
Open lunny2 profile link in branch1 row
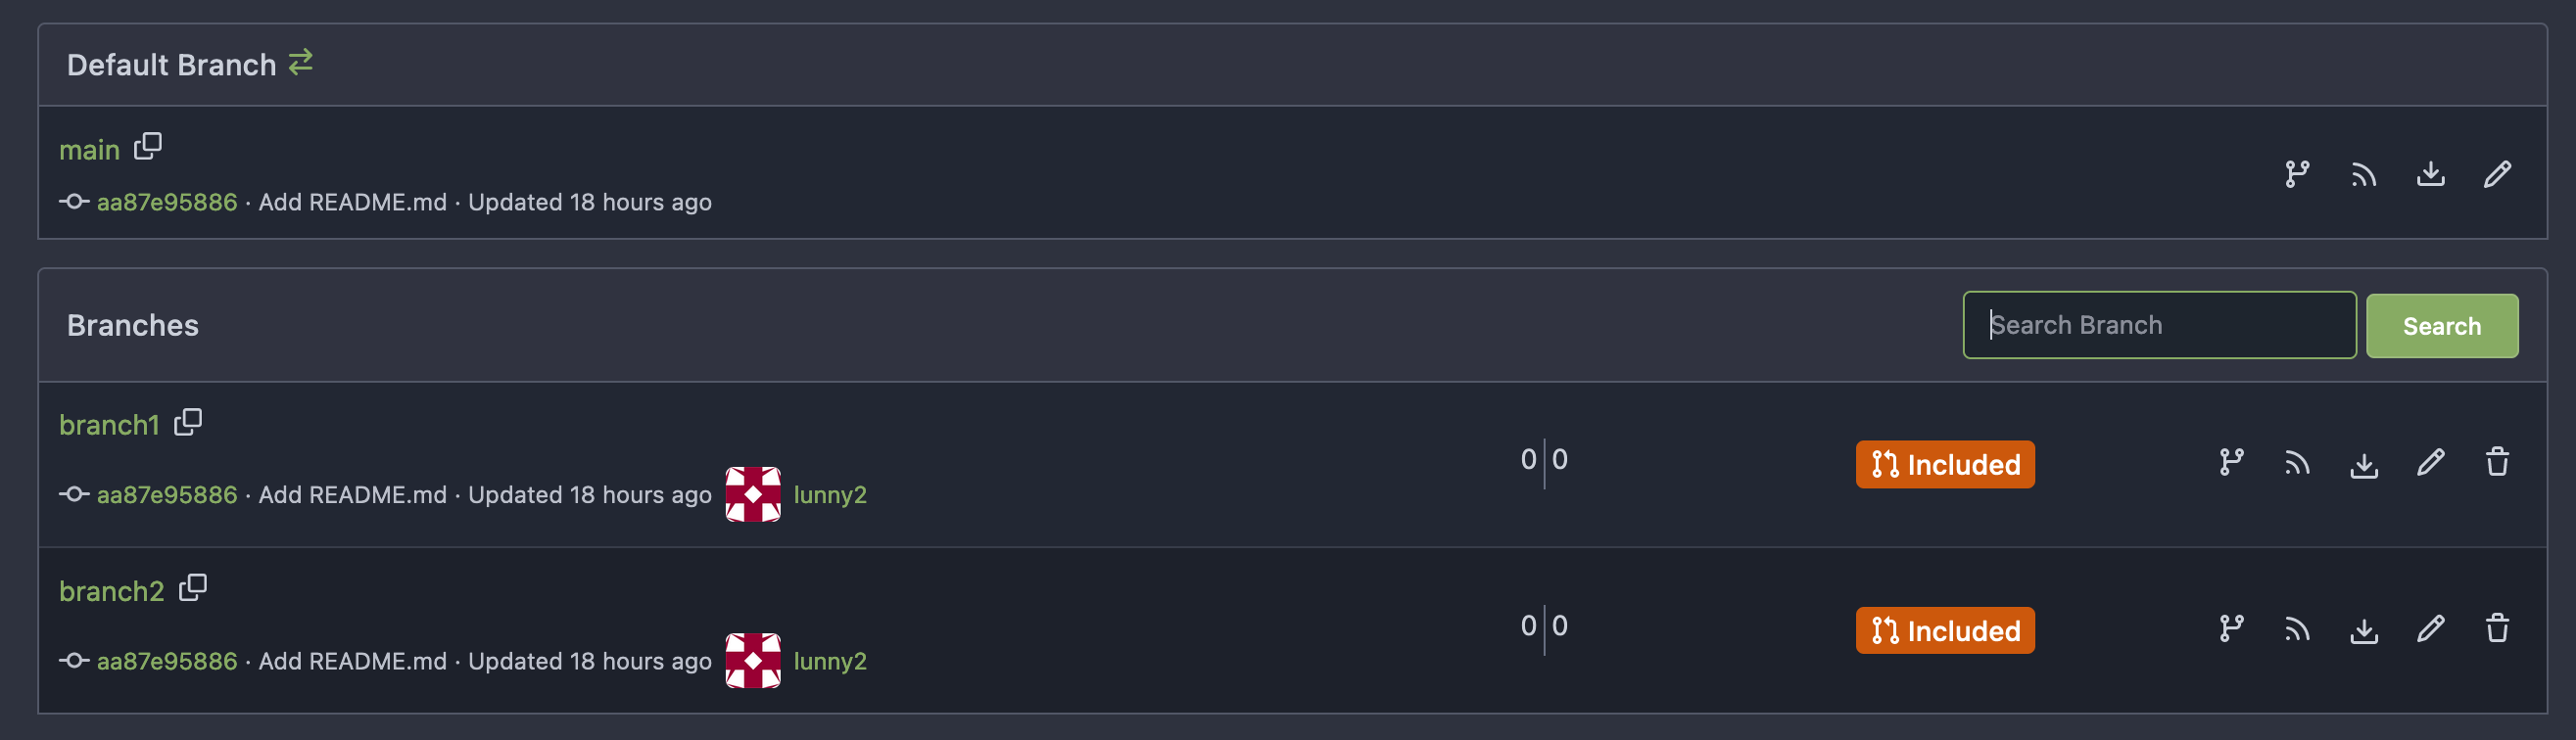coord(830,495)
